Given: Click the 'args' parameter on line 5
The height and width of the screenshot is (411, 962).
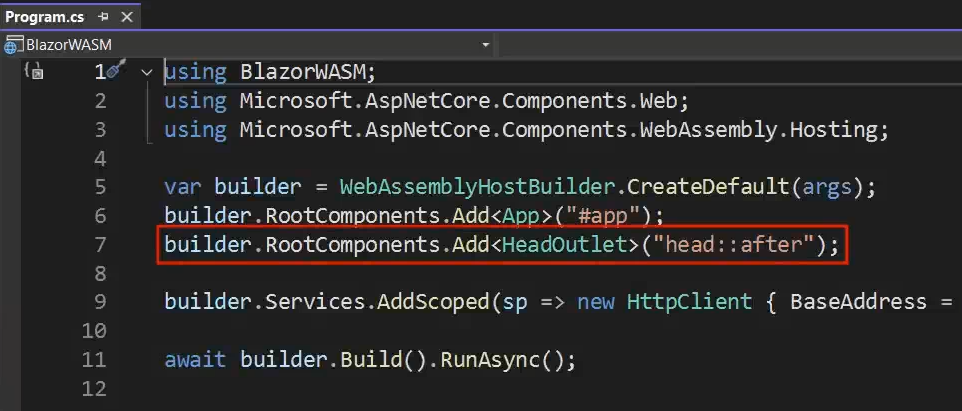Looking at the screenshot, I should (x=826, y=187).
